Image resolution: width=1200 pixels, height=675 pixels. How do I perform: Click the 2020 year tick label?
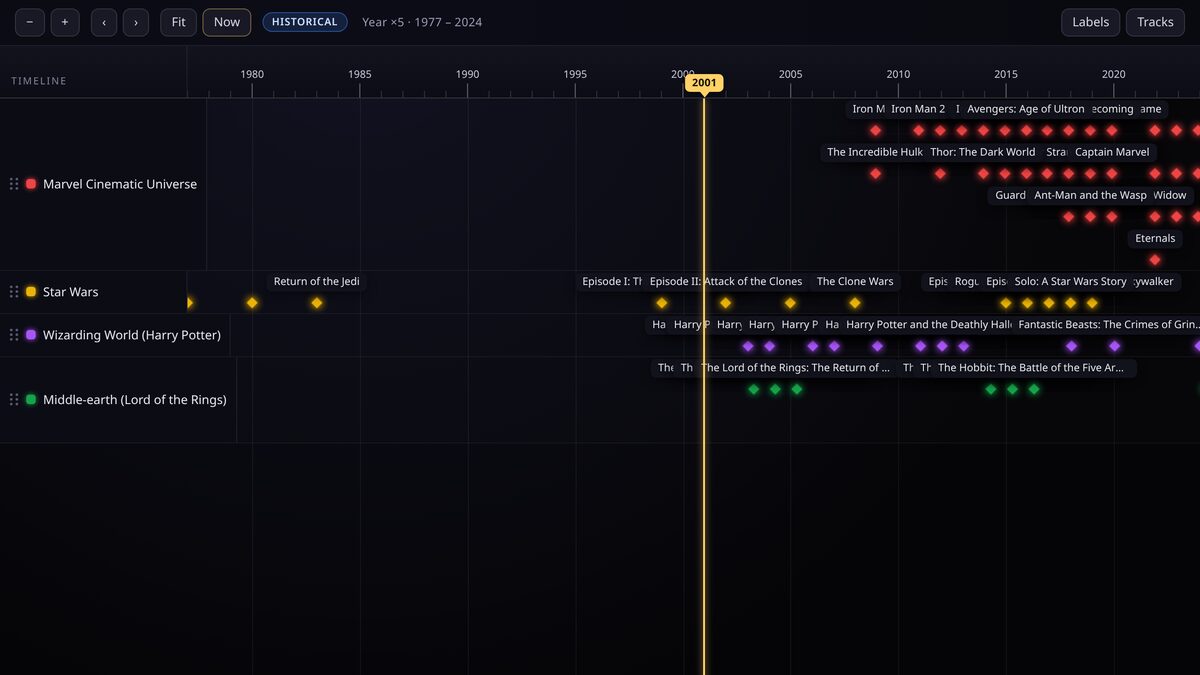[1113, 74]
